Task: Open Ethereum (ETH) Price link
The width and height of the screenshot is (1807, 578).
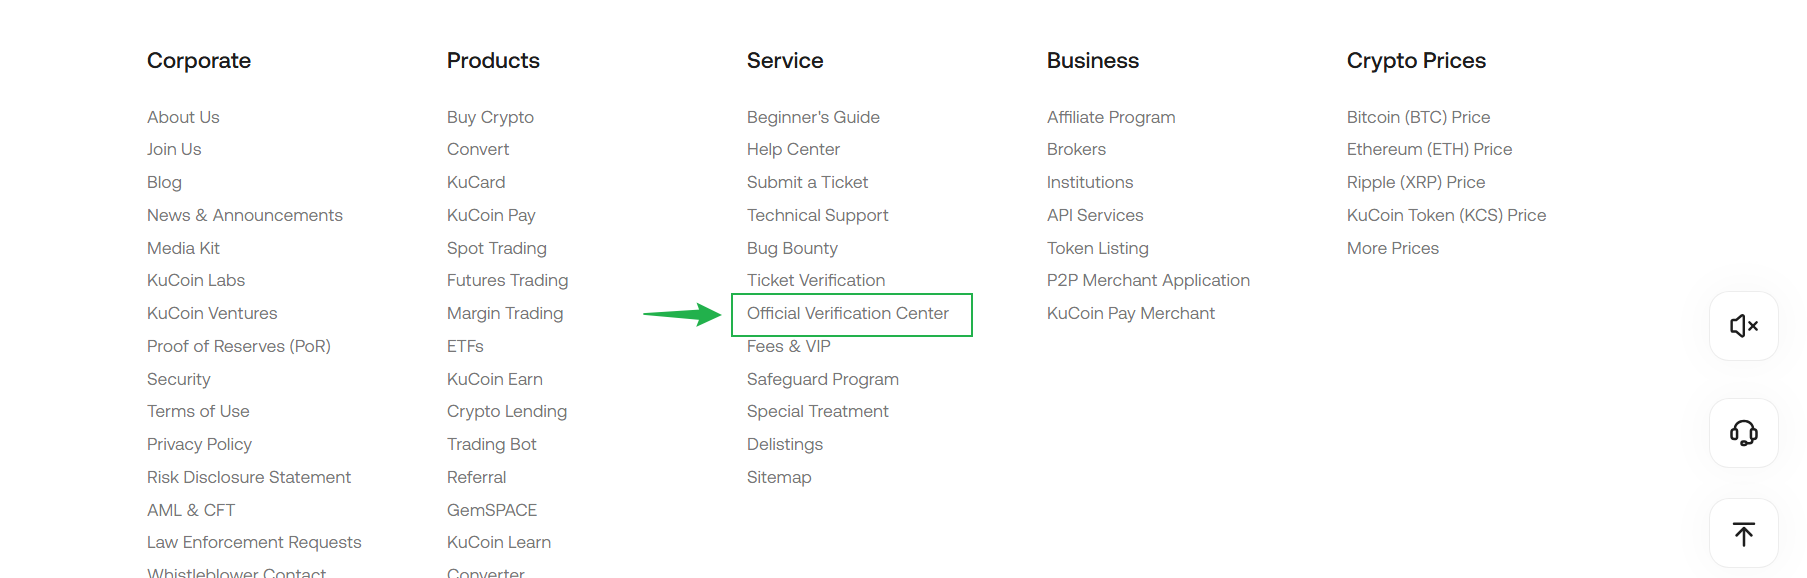Action: pos(1429,150)
